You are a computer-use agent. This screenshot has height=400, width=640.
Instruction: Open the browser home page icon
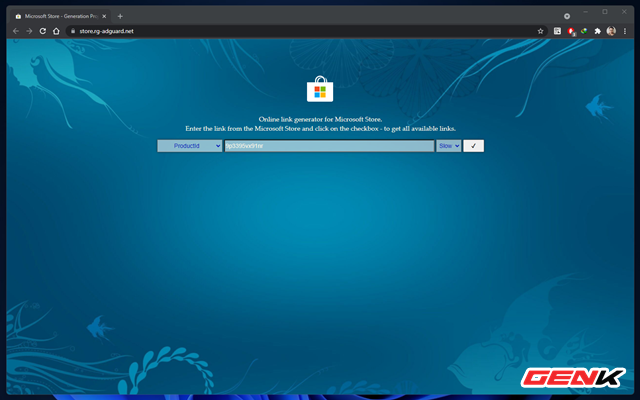click(x=56, y=31)
